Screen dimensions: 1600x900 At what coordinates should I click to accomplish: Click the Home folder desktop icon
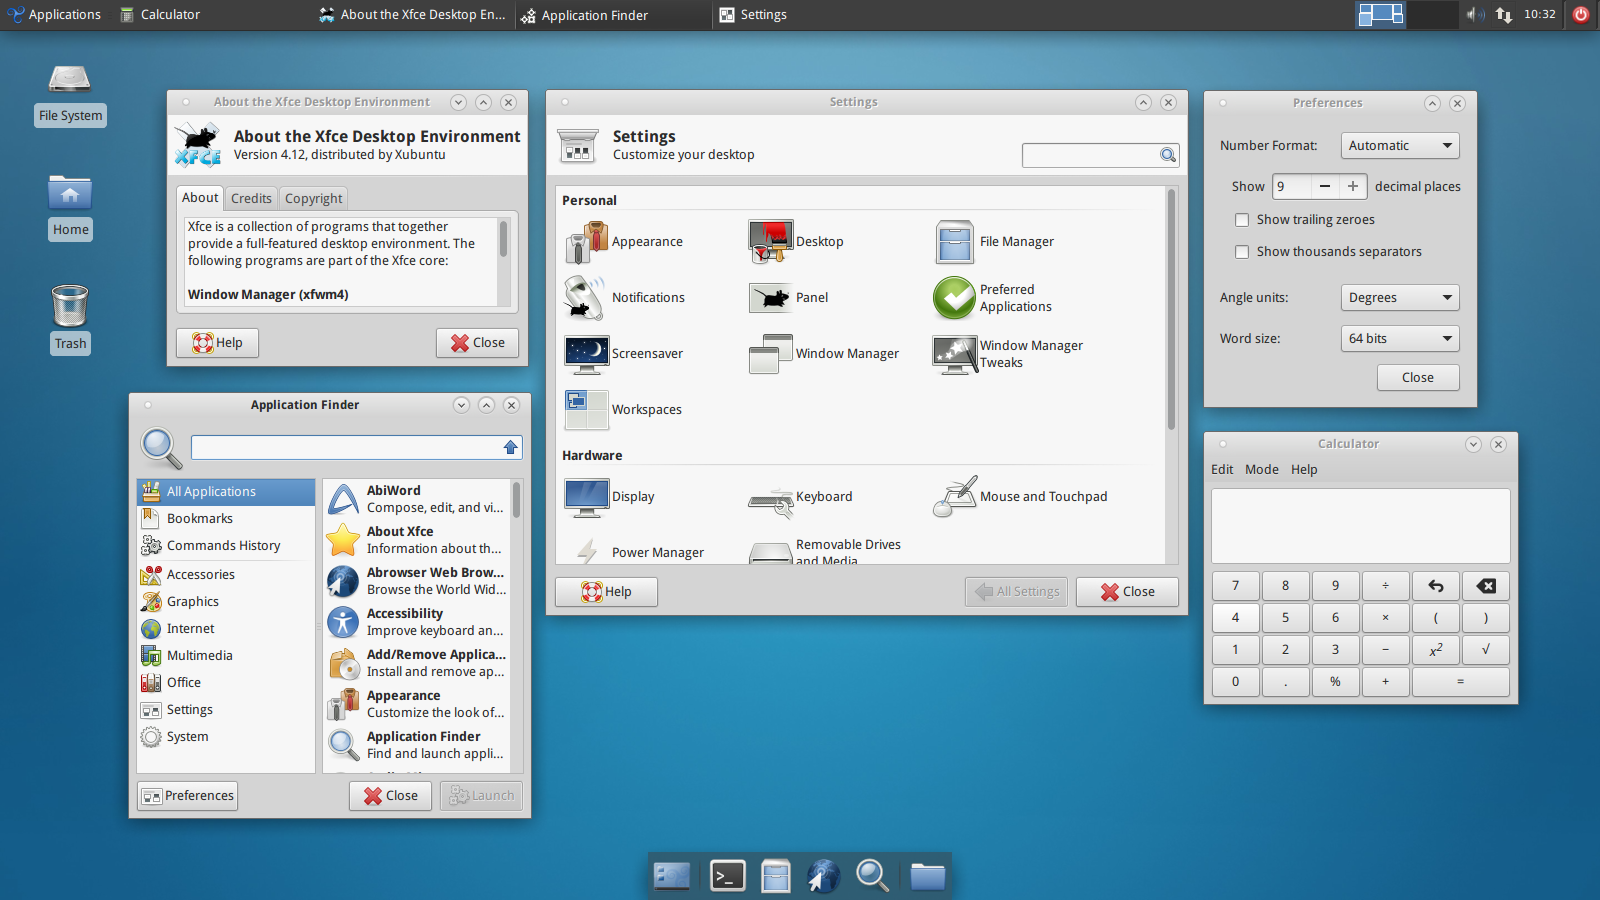click(x=70, y=192)
